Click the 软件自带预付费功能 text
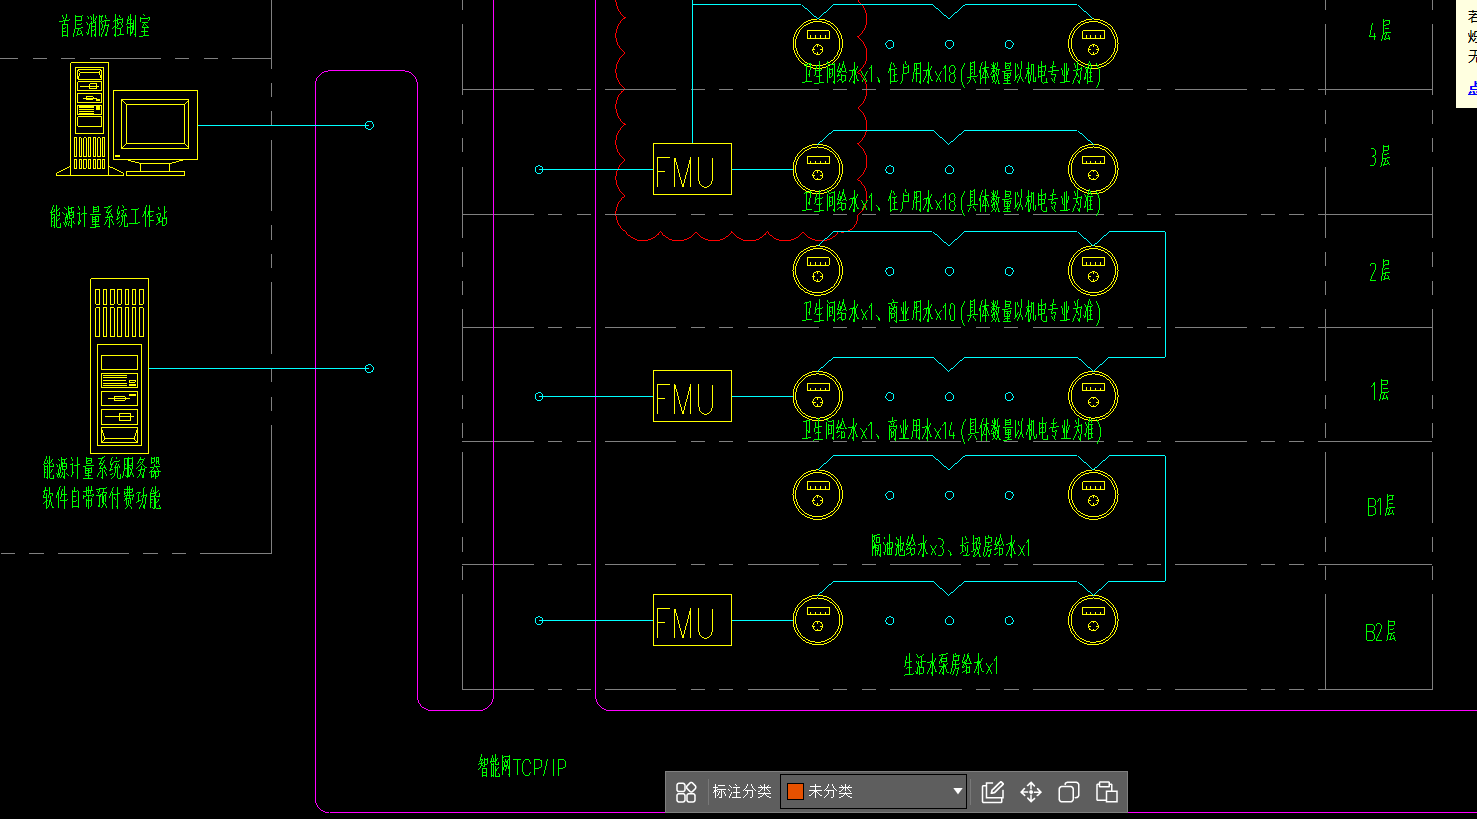 point(102,498)
